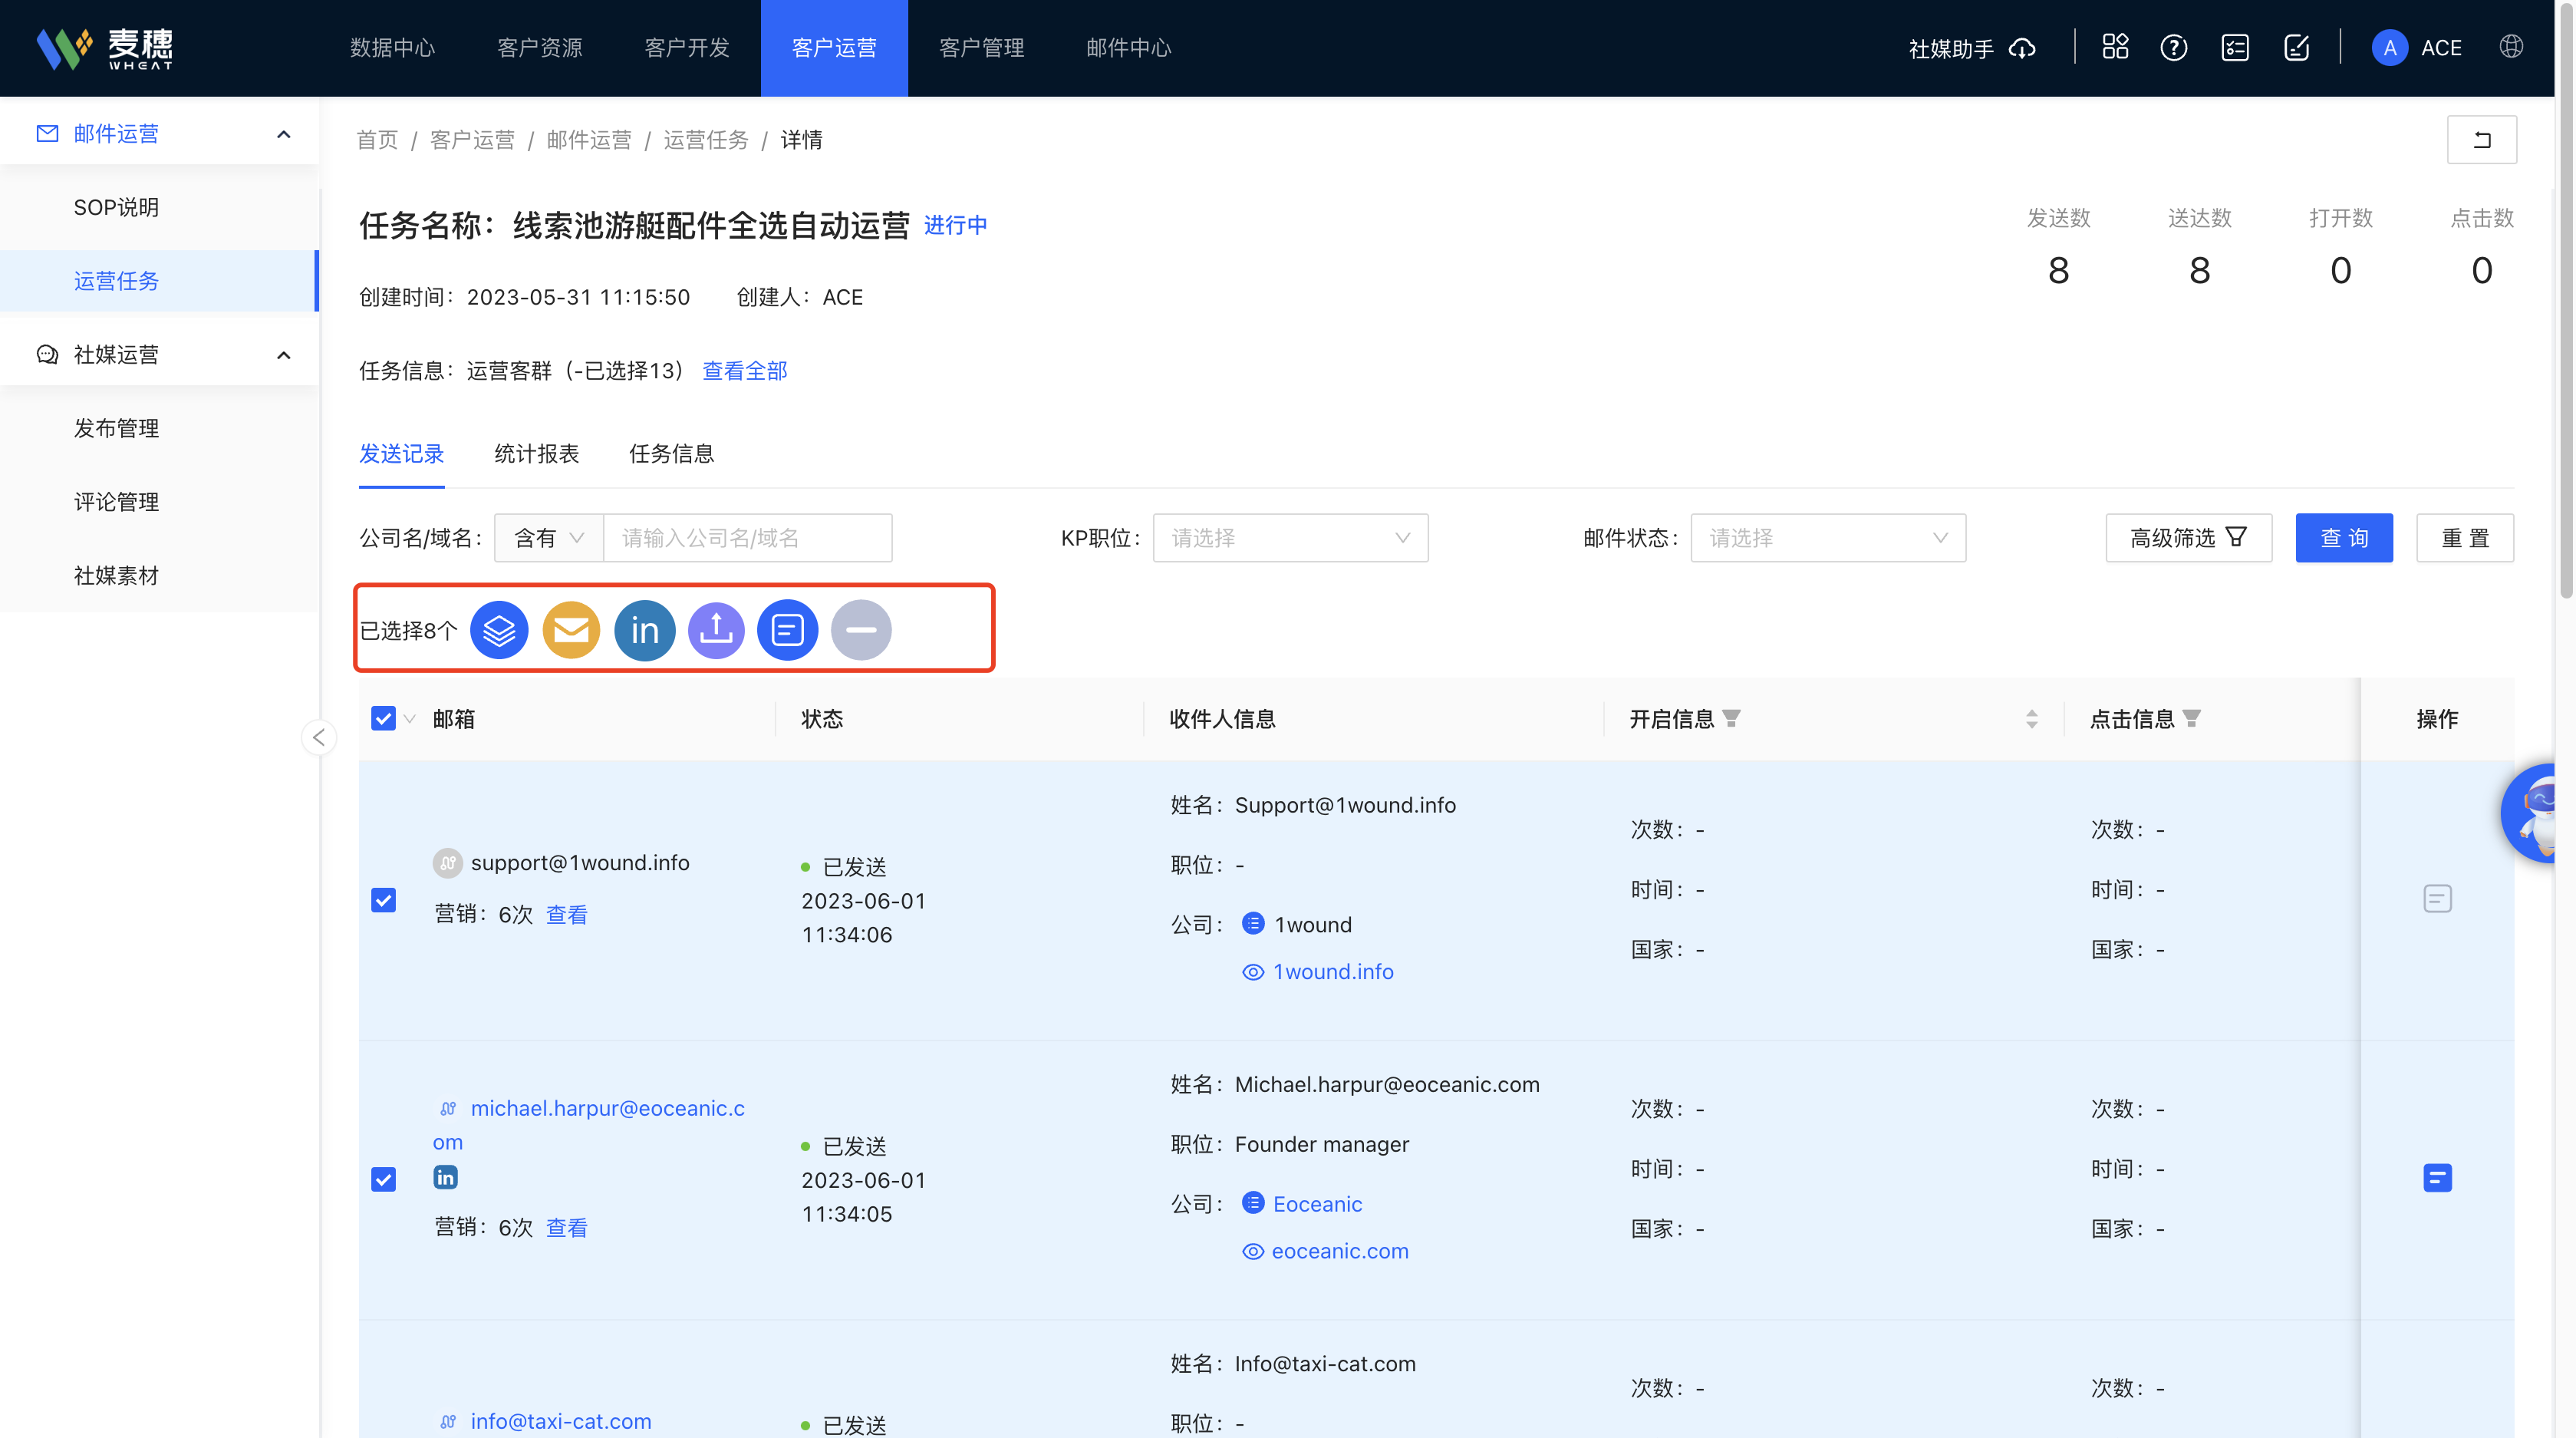Collapse the 邮件运营 sidebar section
This screenshot has height=1438, width=2576.
pos(284,134)
